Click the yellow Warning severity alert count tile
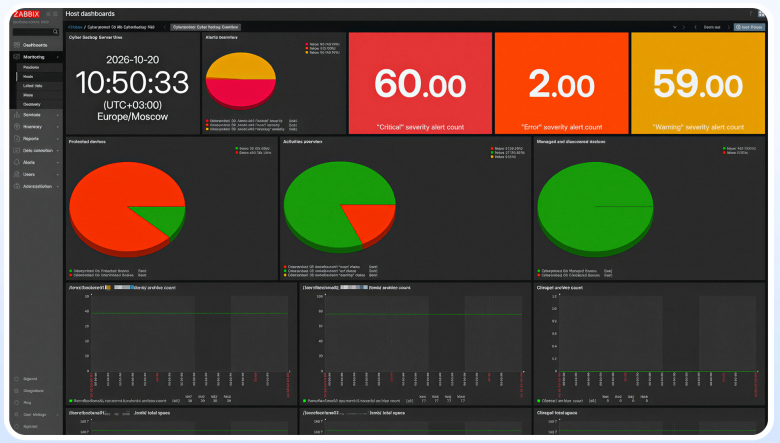This screenshot has width=780, height=443. click(x=698, y=83)
